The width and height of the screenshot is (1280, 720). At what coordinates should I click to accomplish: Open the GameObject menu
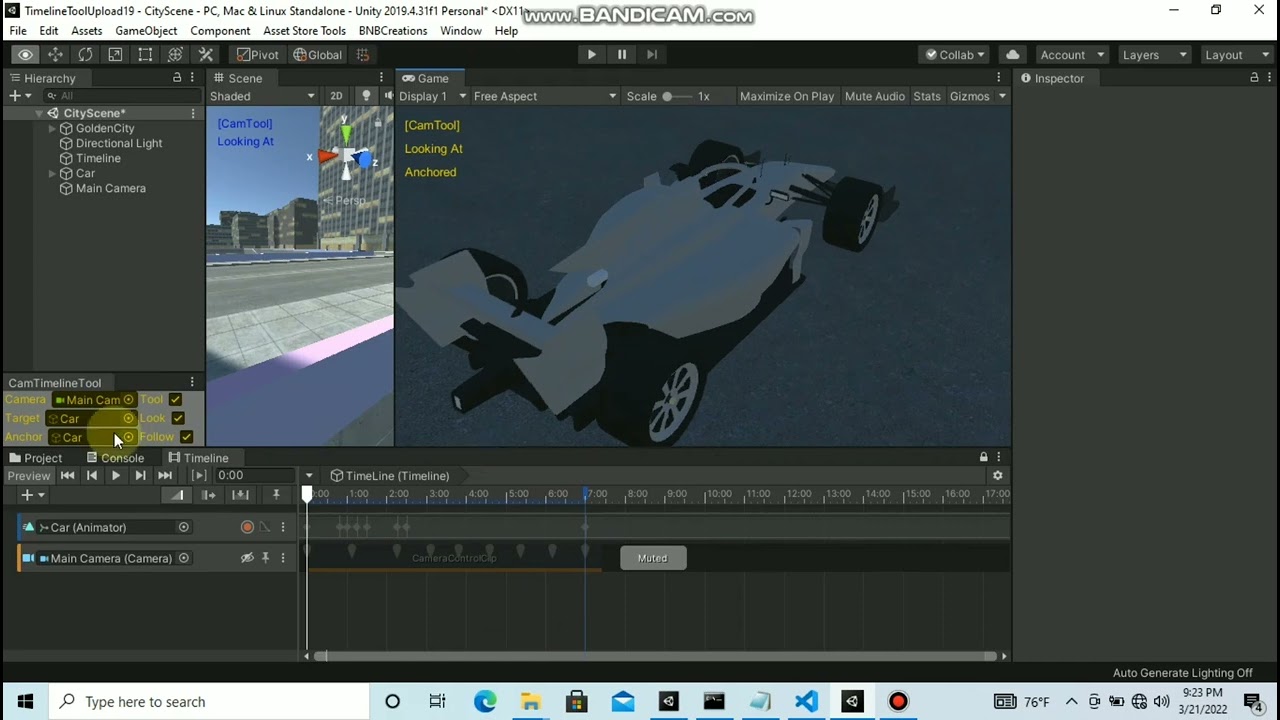coord(146,31)
